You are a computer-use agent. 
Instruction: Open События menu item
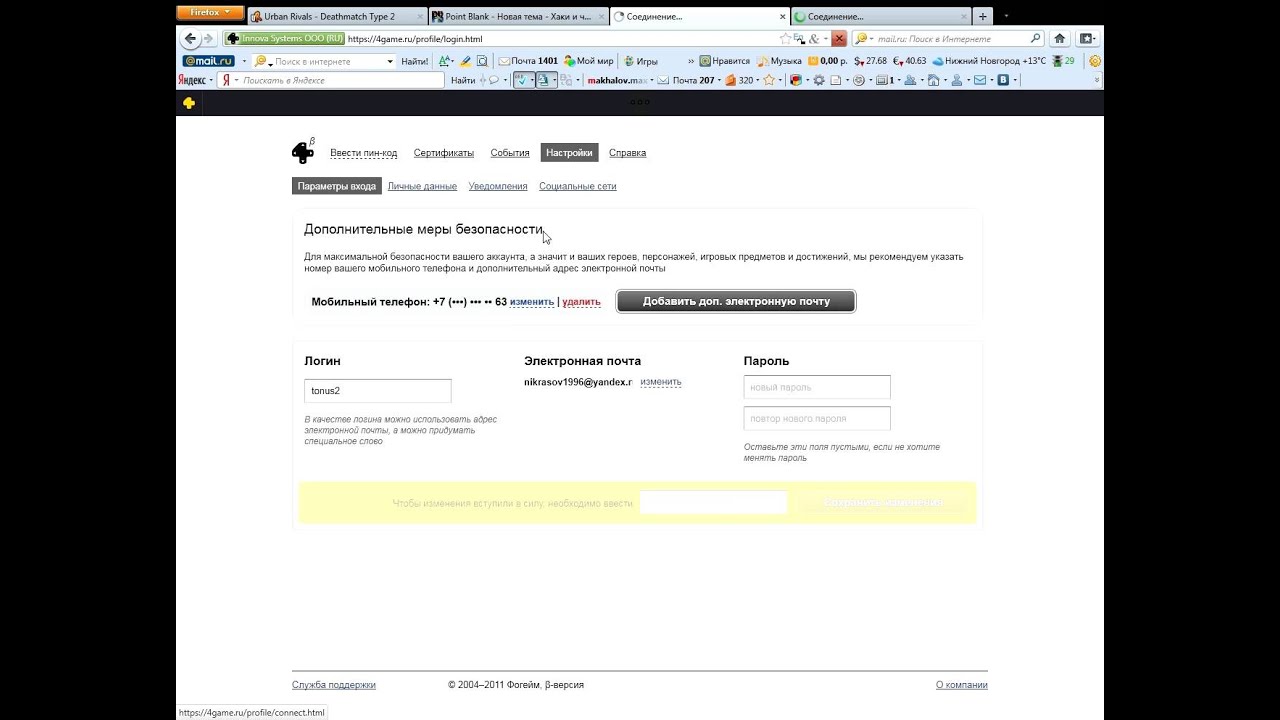click(x=510, y=153)
